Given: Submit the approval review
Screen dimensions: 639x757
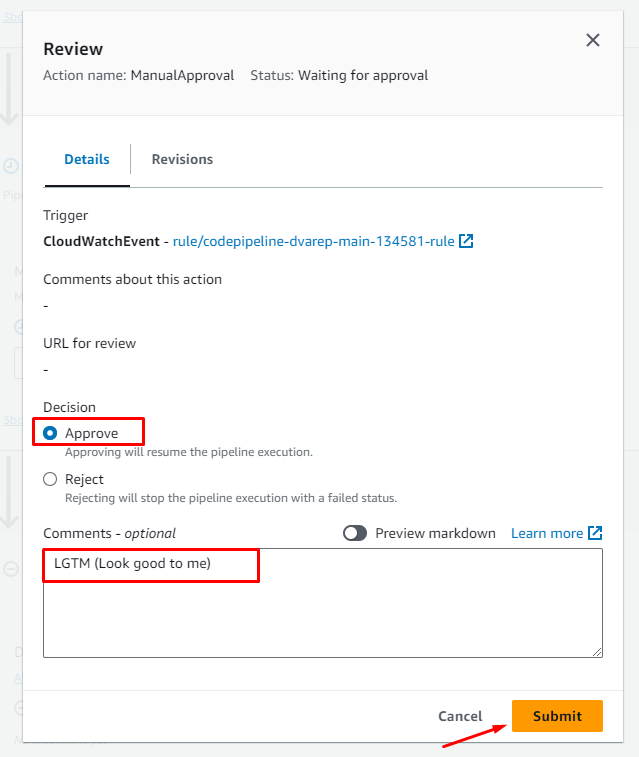Looking at the screenshot, I should (557, 716).
